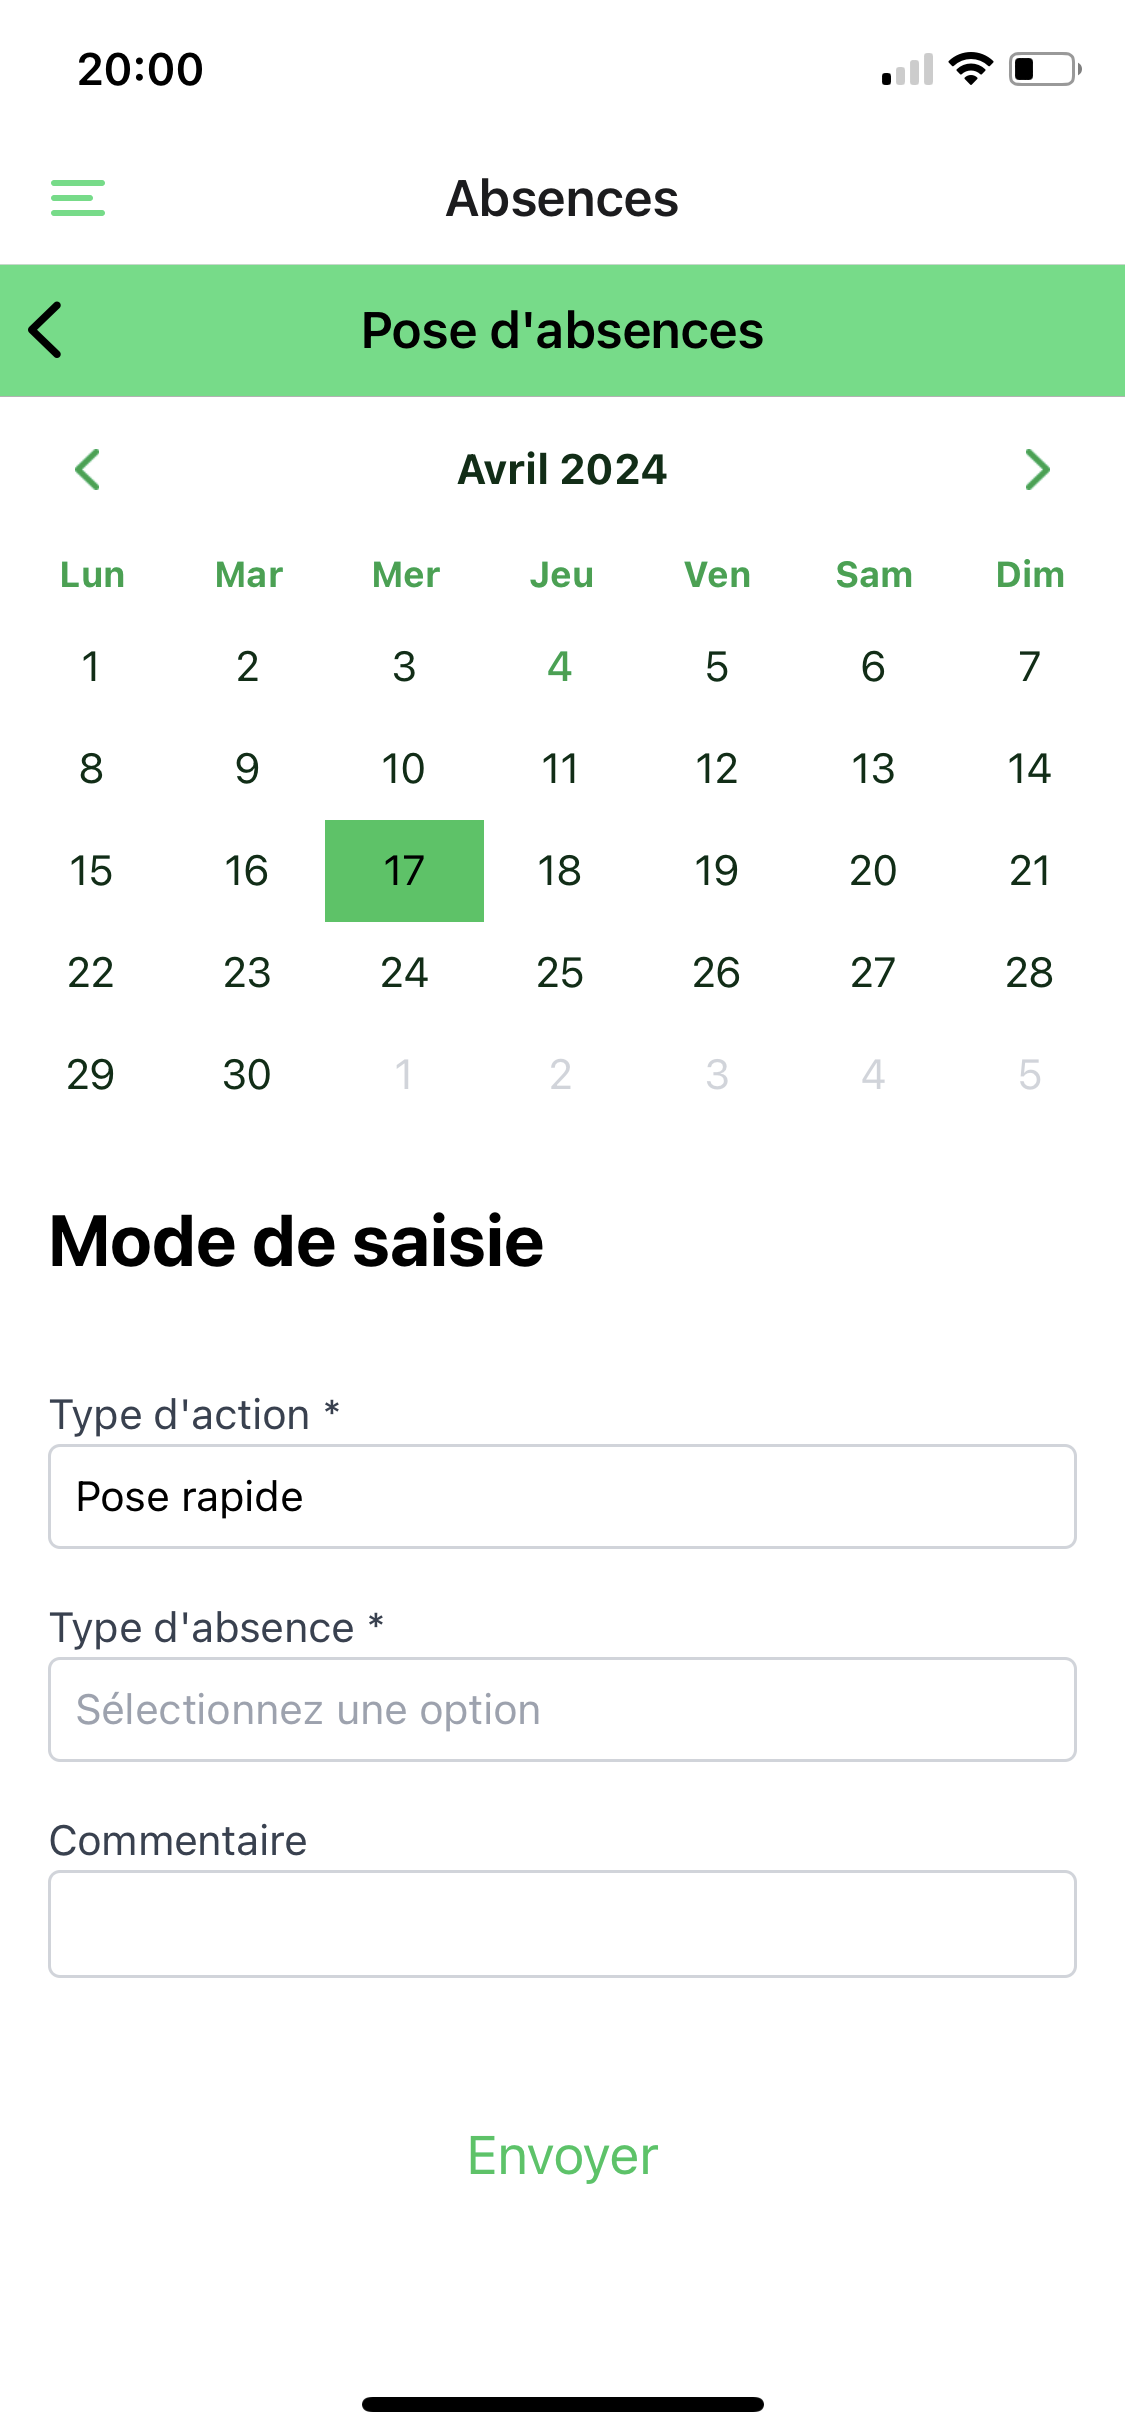Tap the battery status icon
Viewport: 1125px width, 2436px height.
1045,69
